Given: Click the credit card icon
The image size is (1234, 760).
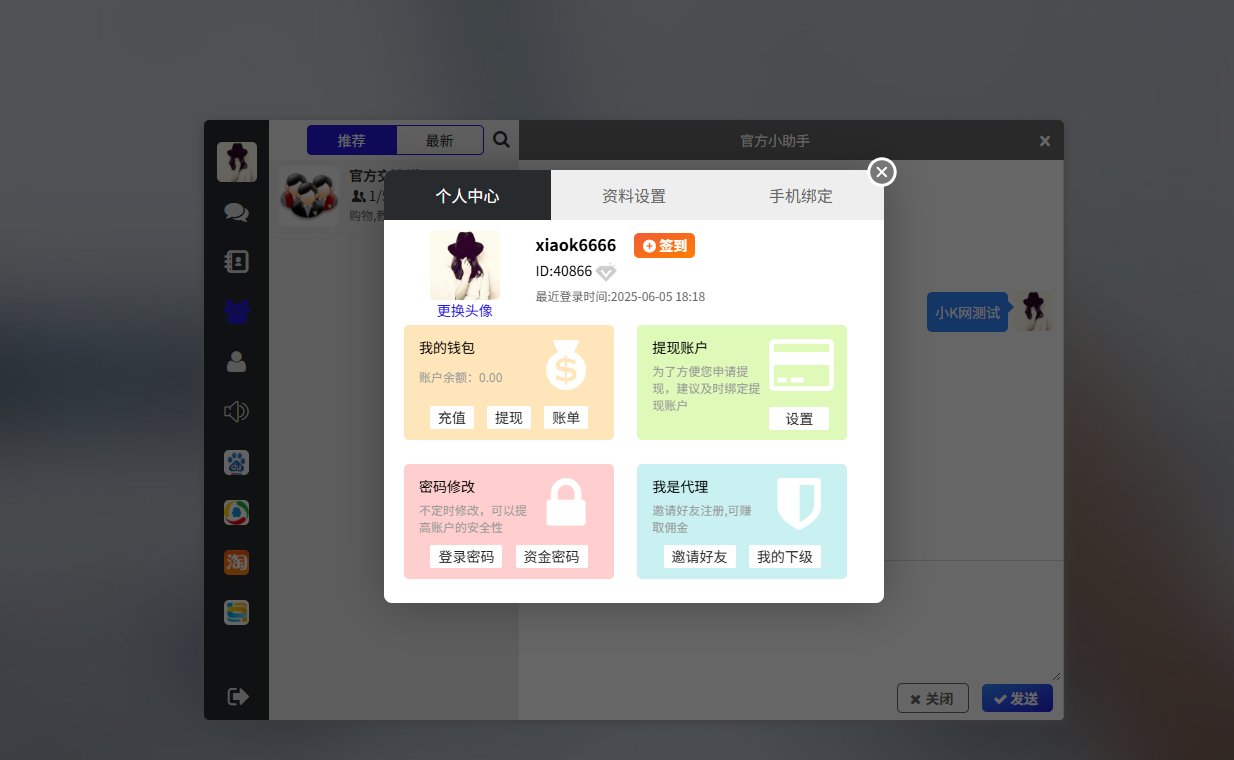Looking at the screenshot, I should point(801,365).
